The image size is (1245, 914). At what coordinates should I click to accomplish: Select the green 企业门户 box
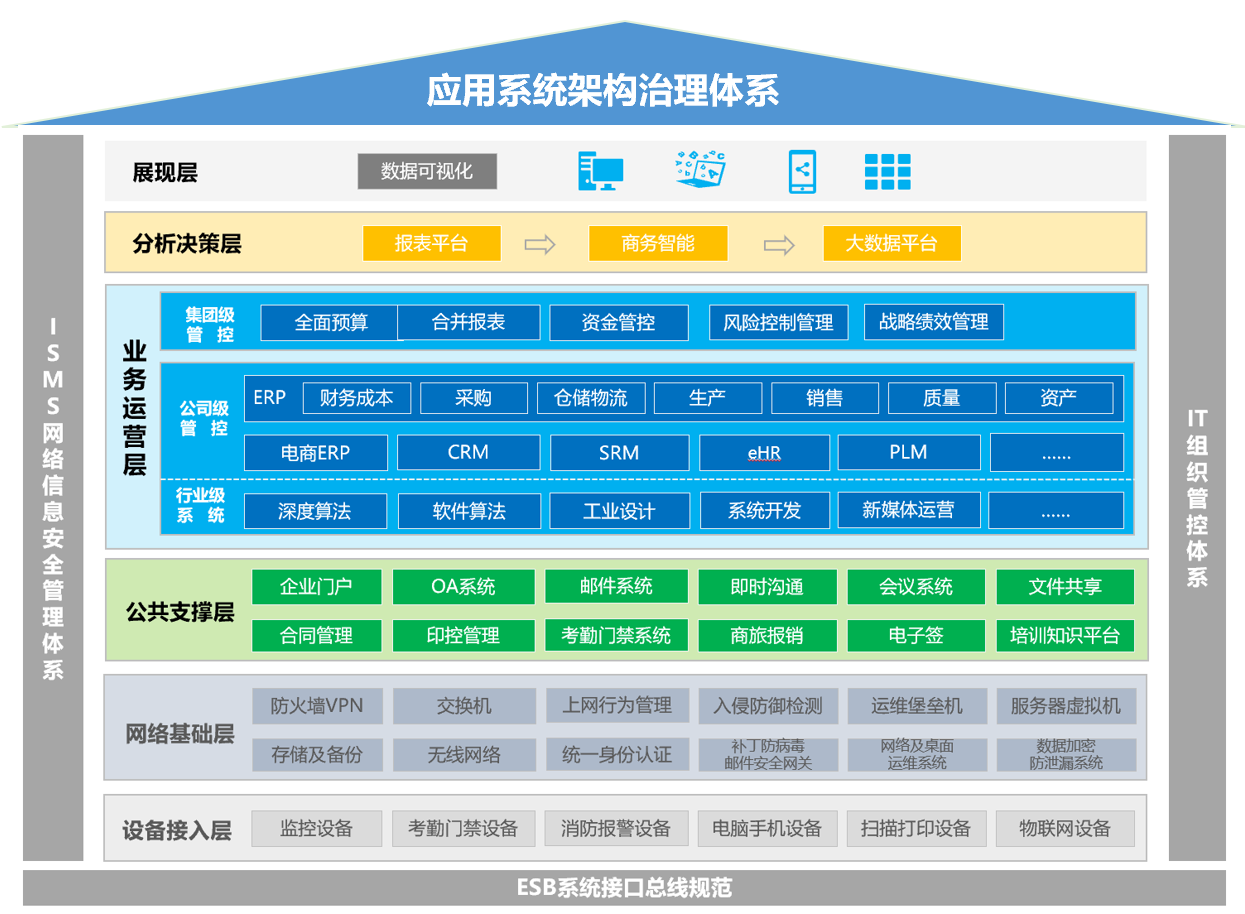click(317, 587)
